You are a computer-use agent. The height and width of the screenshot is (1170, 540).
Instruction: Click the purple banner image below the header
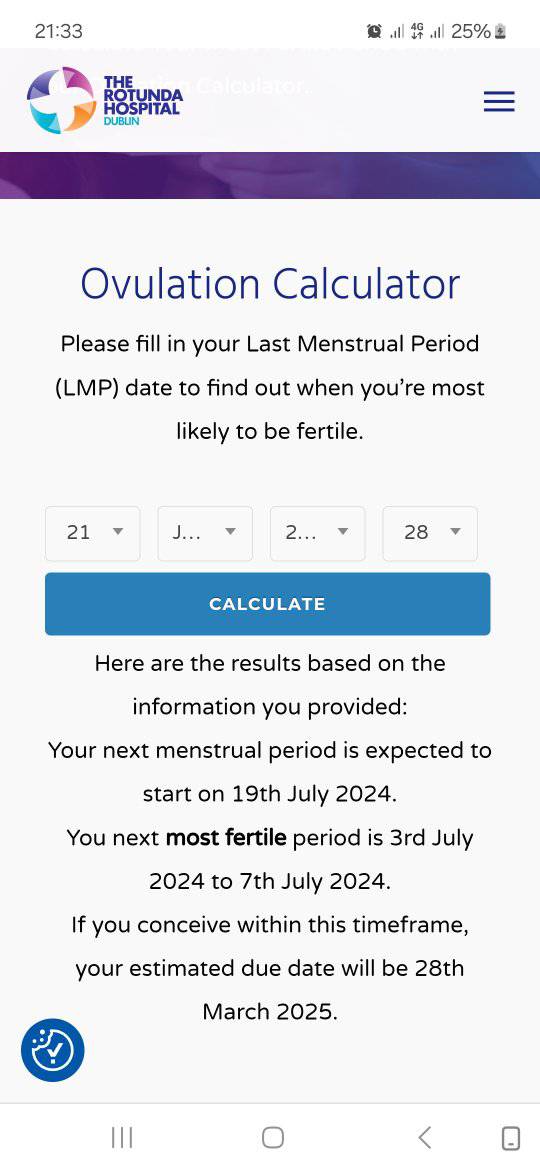point(270,175)
